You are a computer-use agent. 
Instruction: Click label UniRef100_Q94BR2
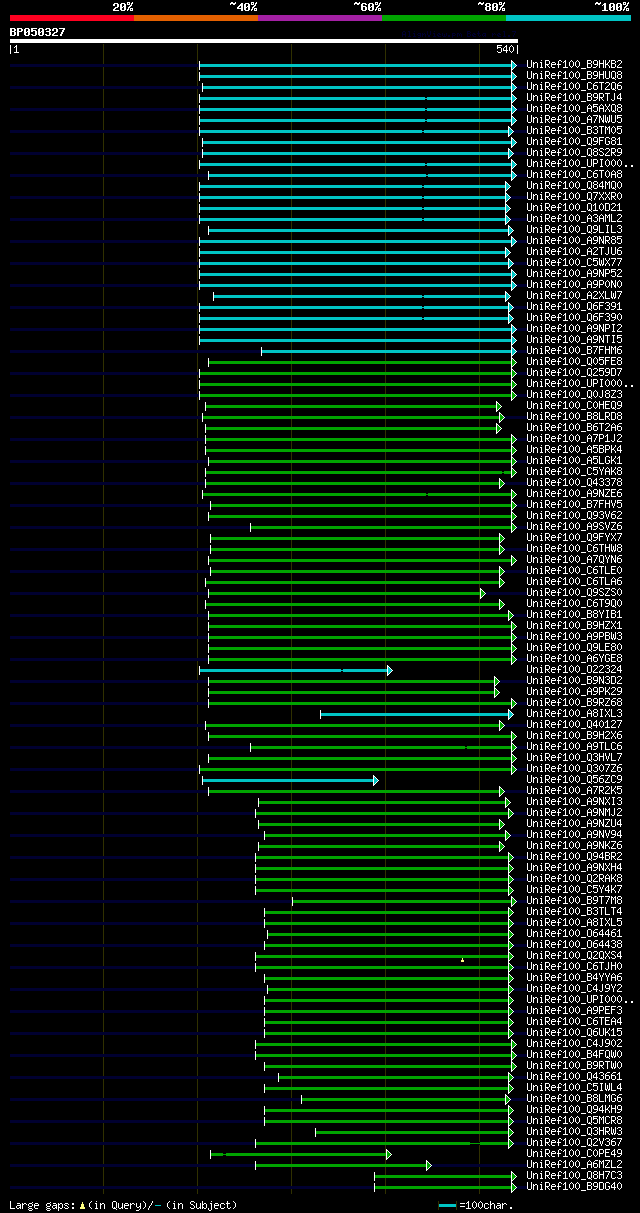coord(574,856)
